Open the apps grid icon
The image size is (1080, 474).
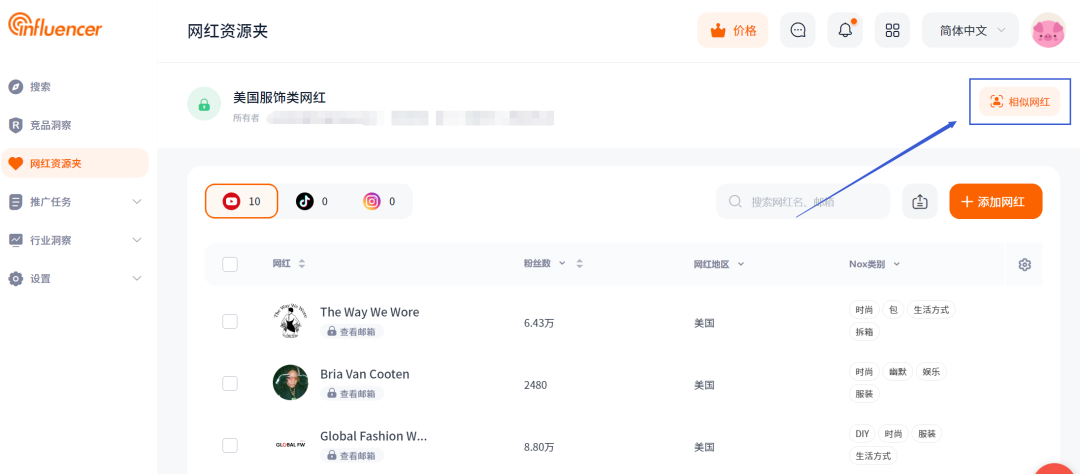[x=893, y=30]
